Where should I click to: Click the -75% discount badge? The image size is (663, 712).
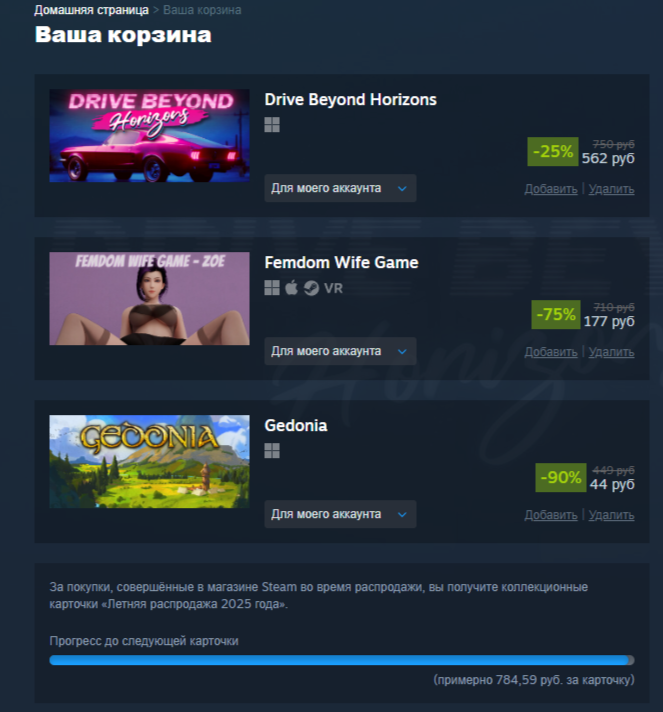pyautogui.click(x=556, y=315)
